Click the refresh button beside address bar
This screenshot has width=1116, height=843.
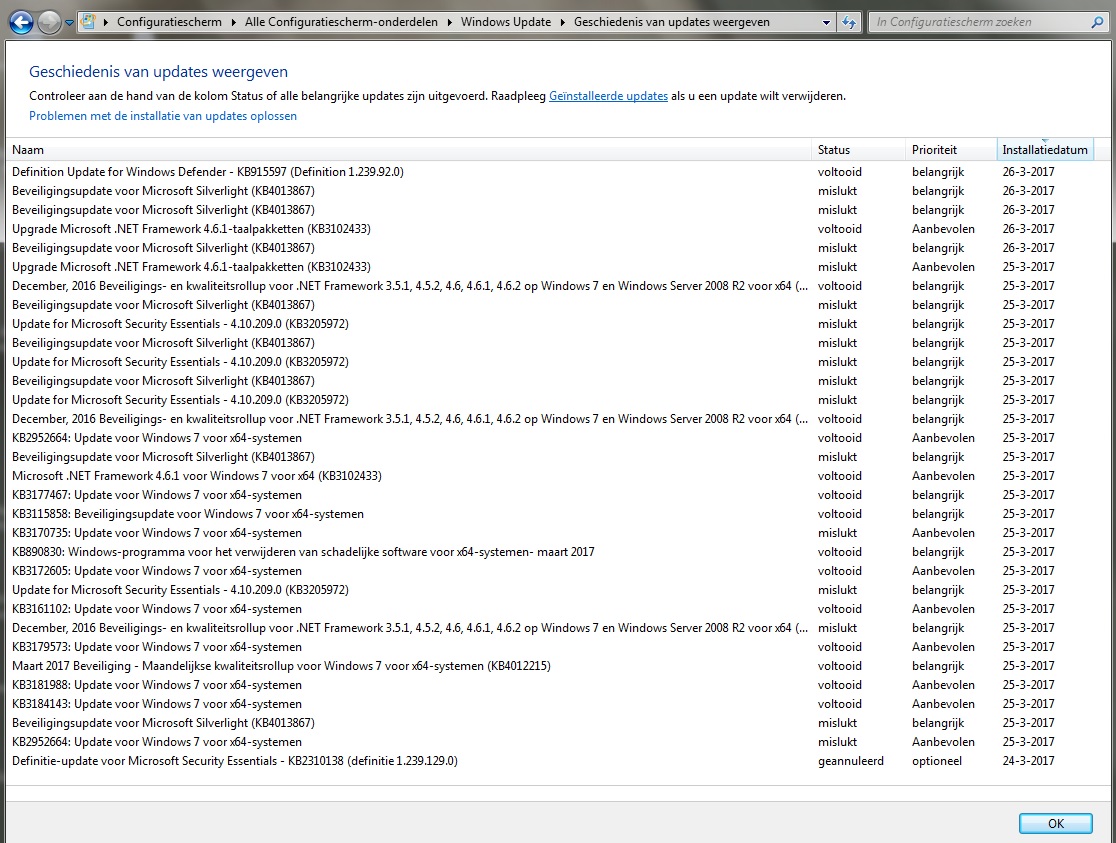tap(848, 22)
